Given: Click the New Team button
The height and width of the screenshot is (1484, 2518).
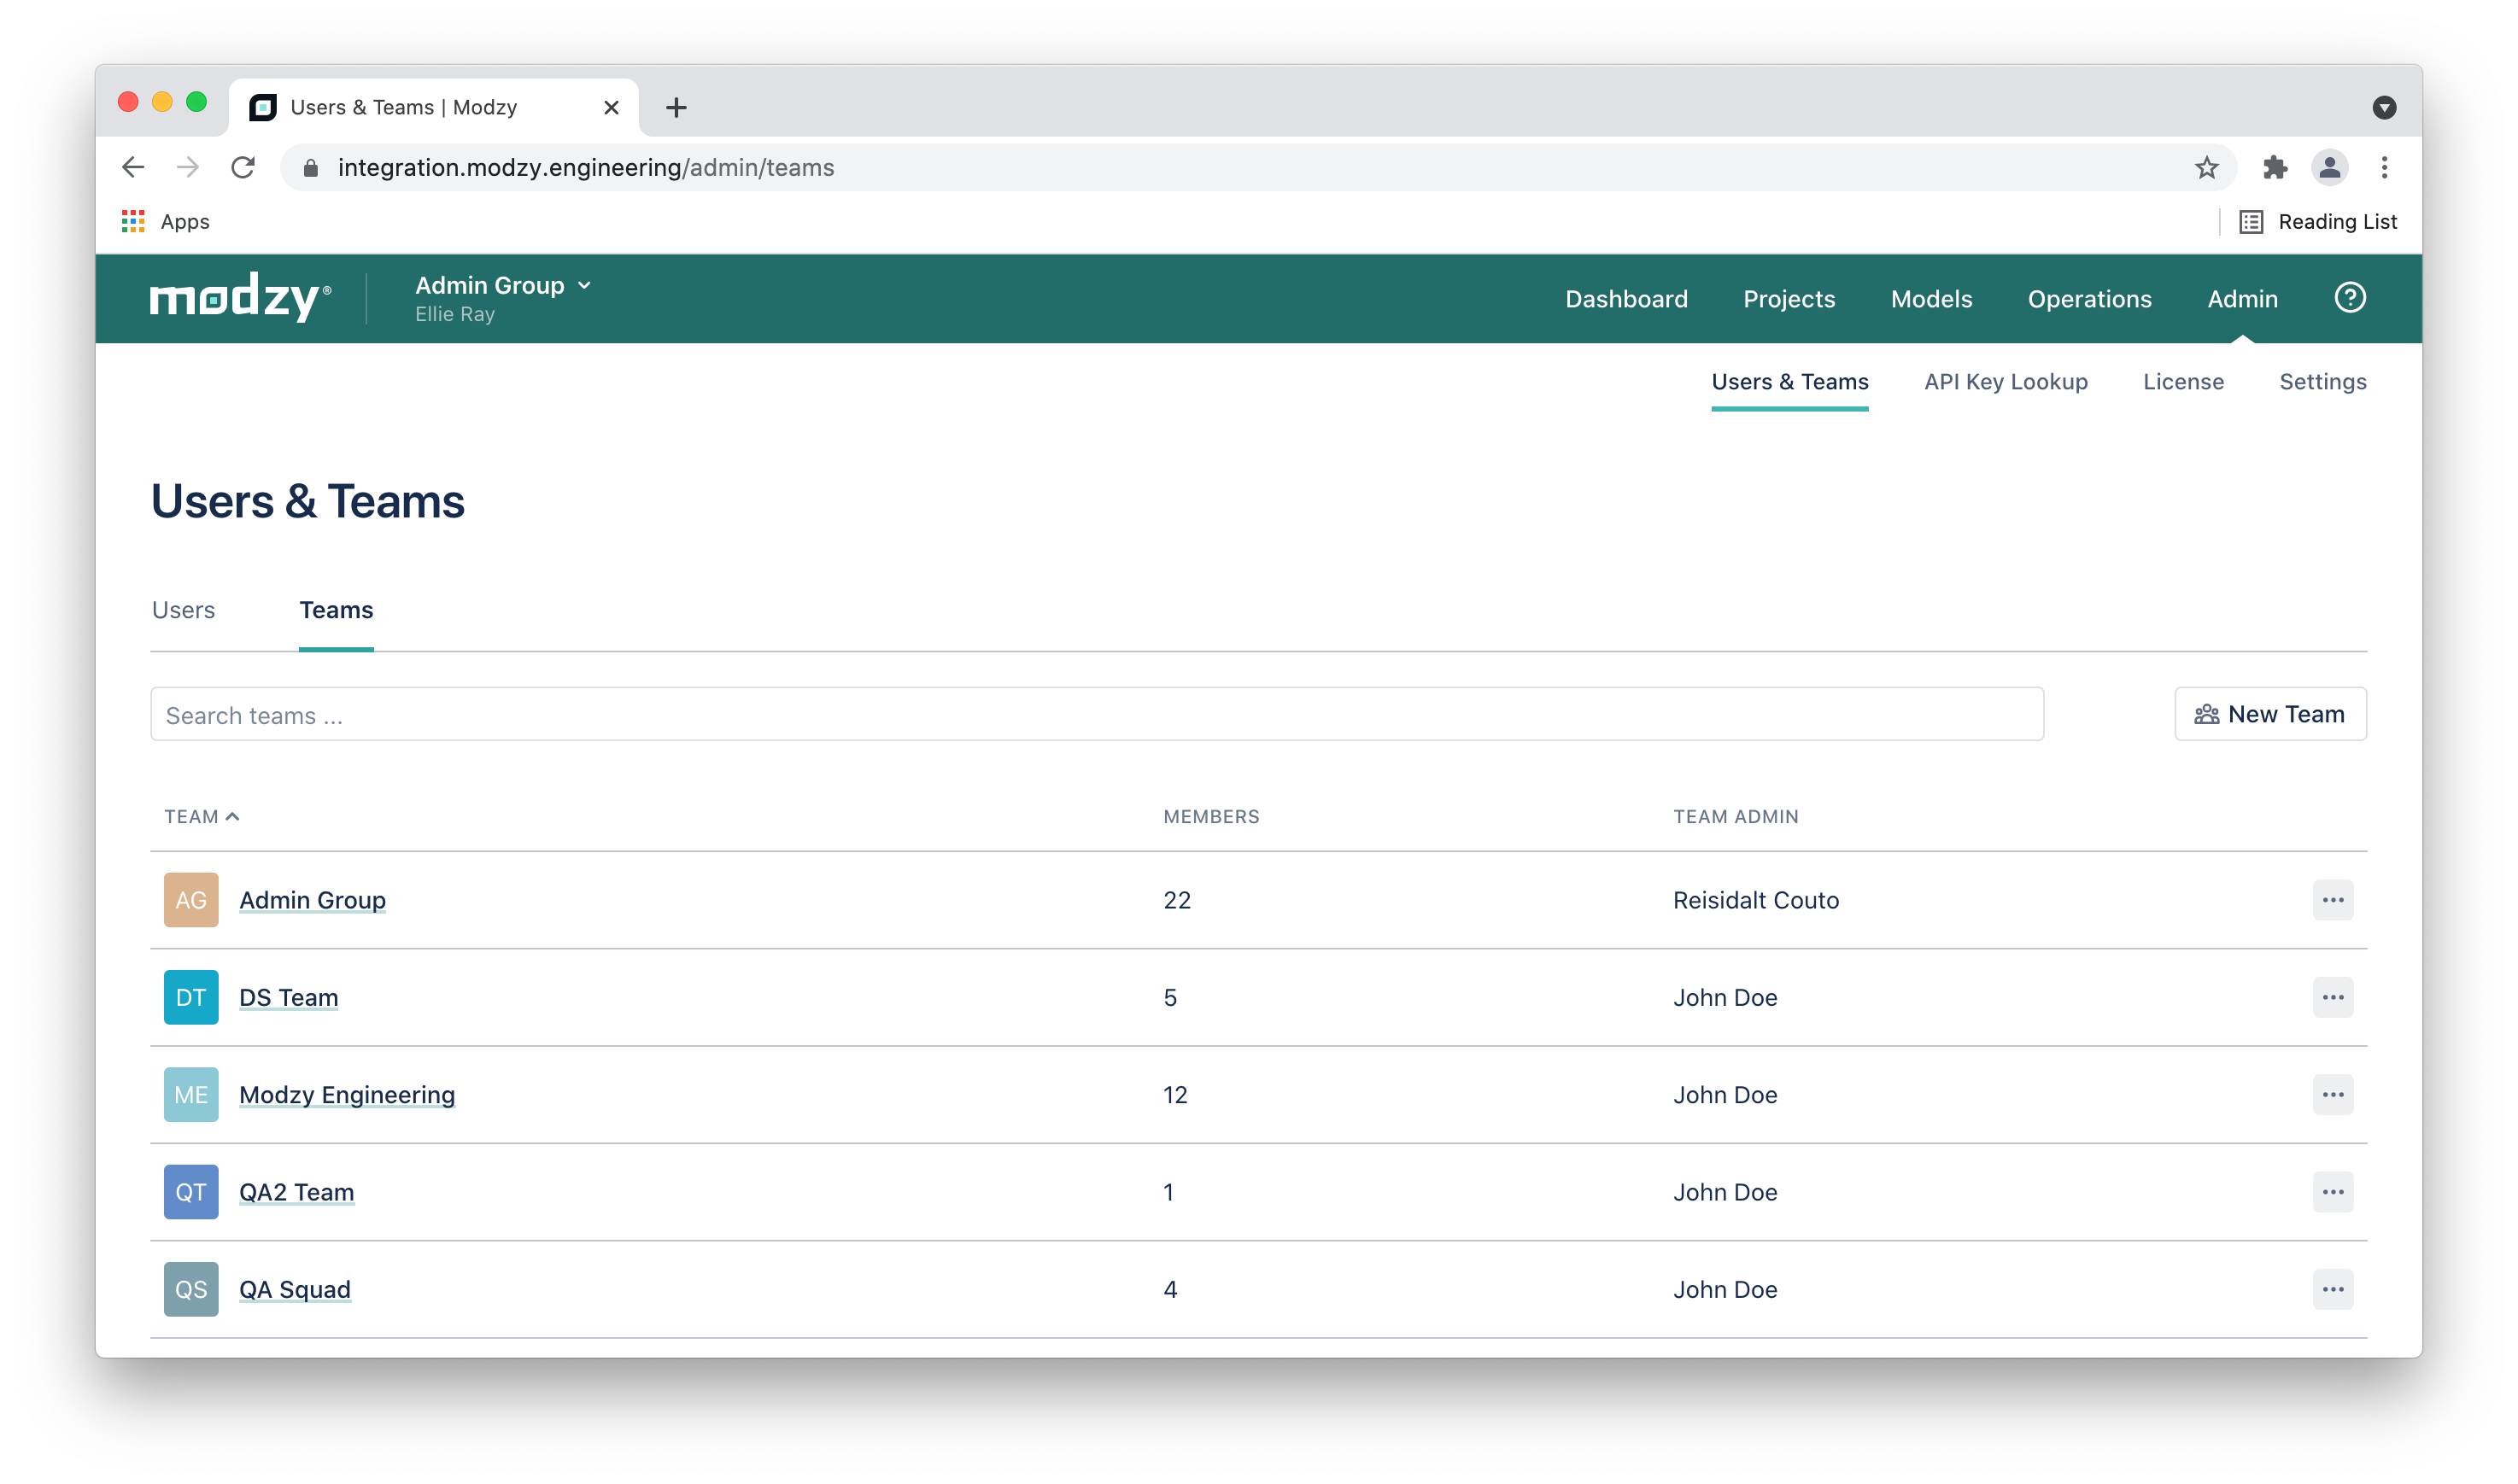Looking at the screenshot, I should (2270, 714).
